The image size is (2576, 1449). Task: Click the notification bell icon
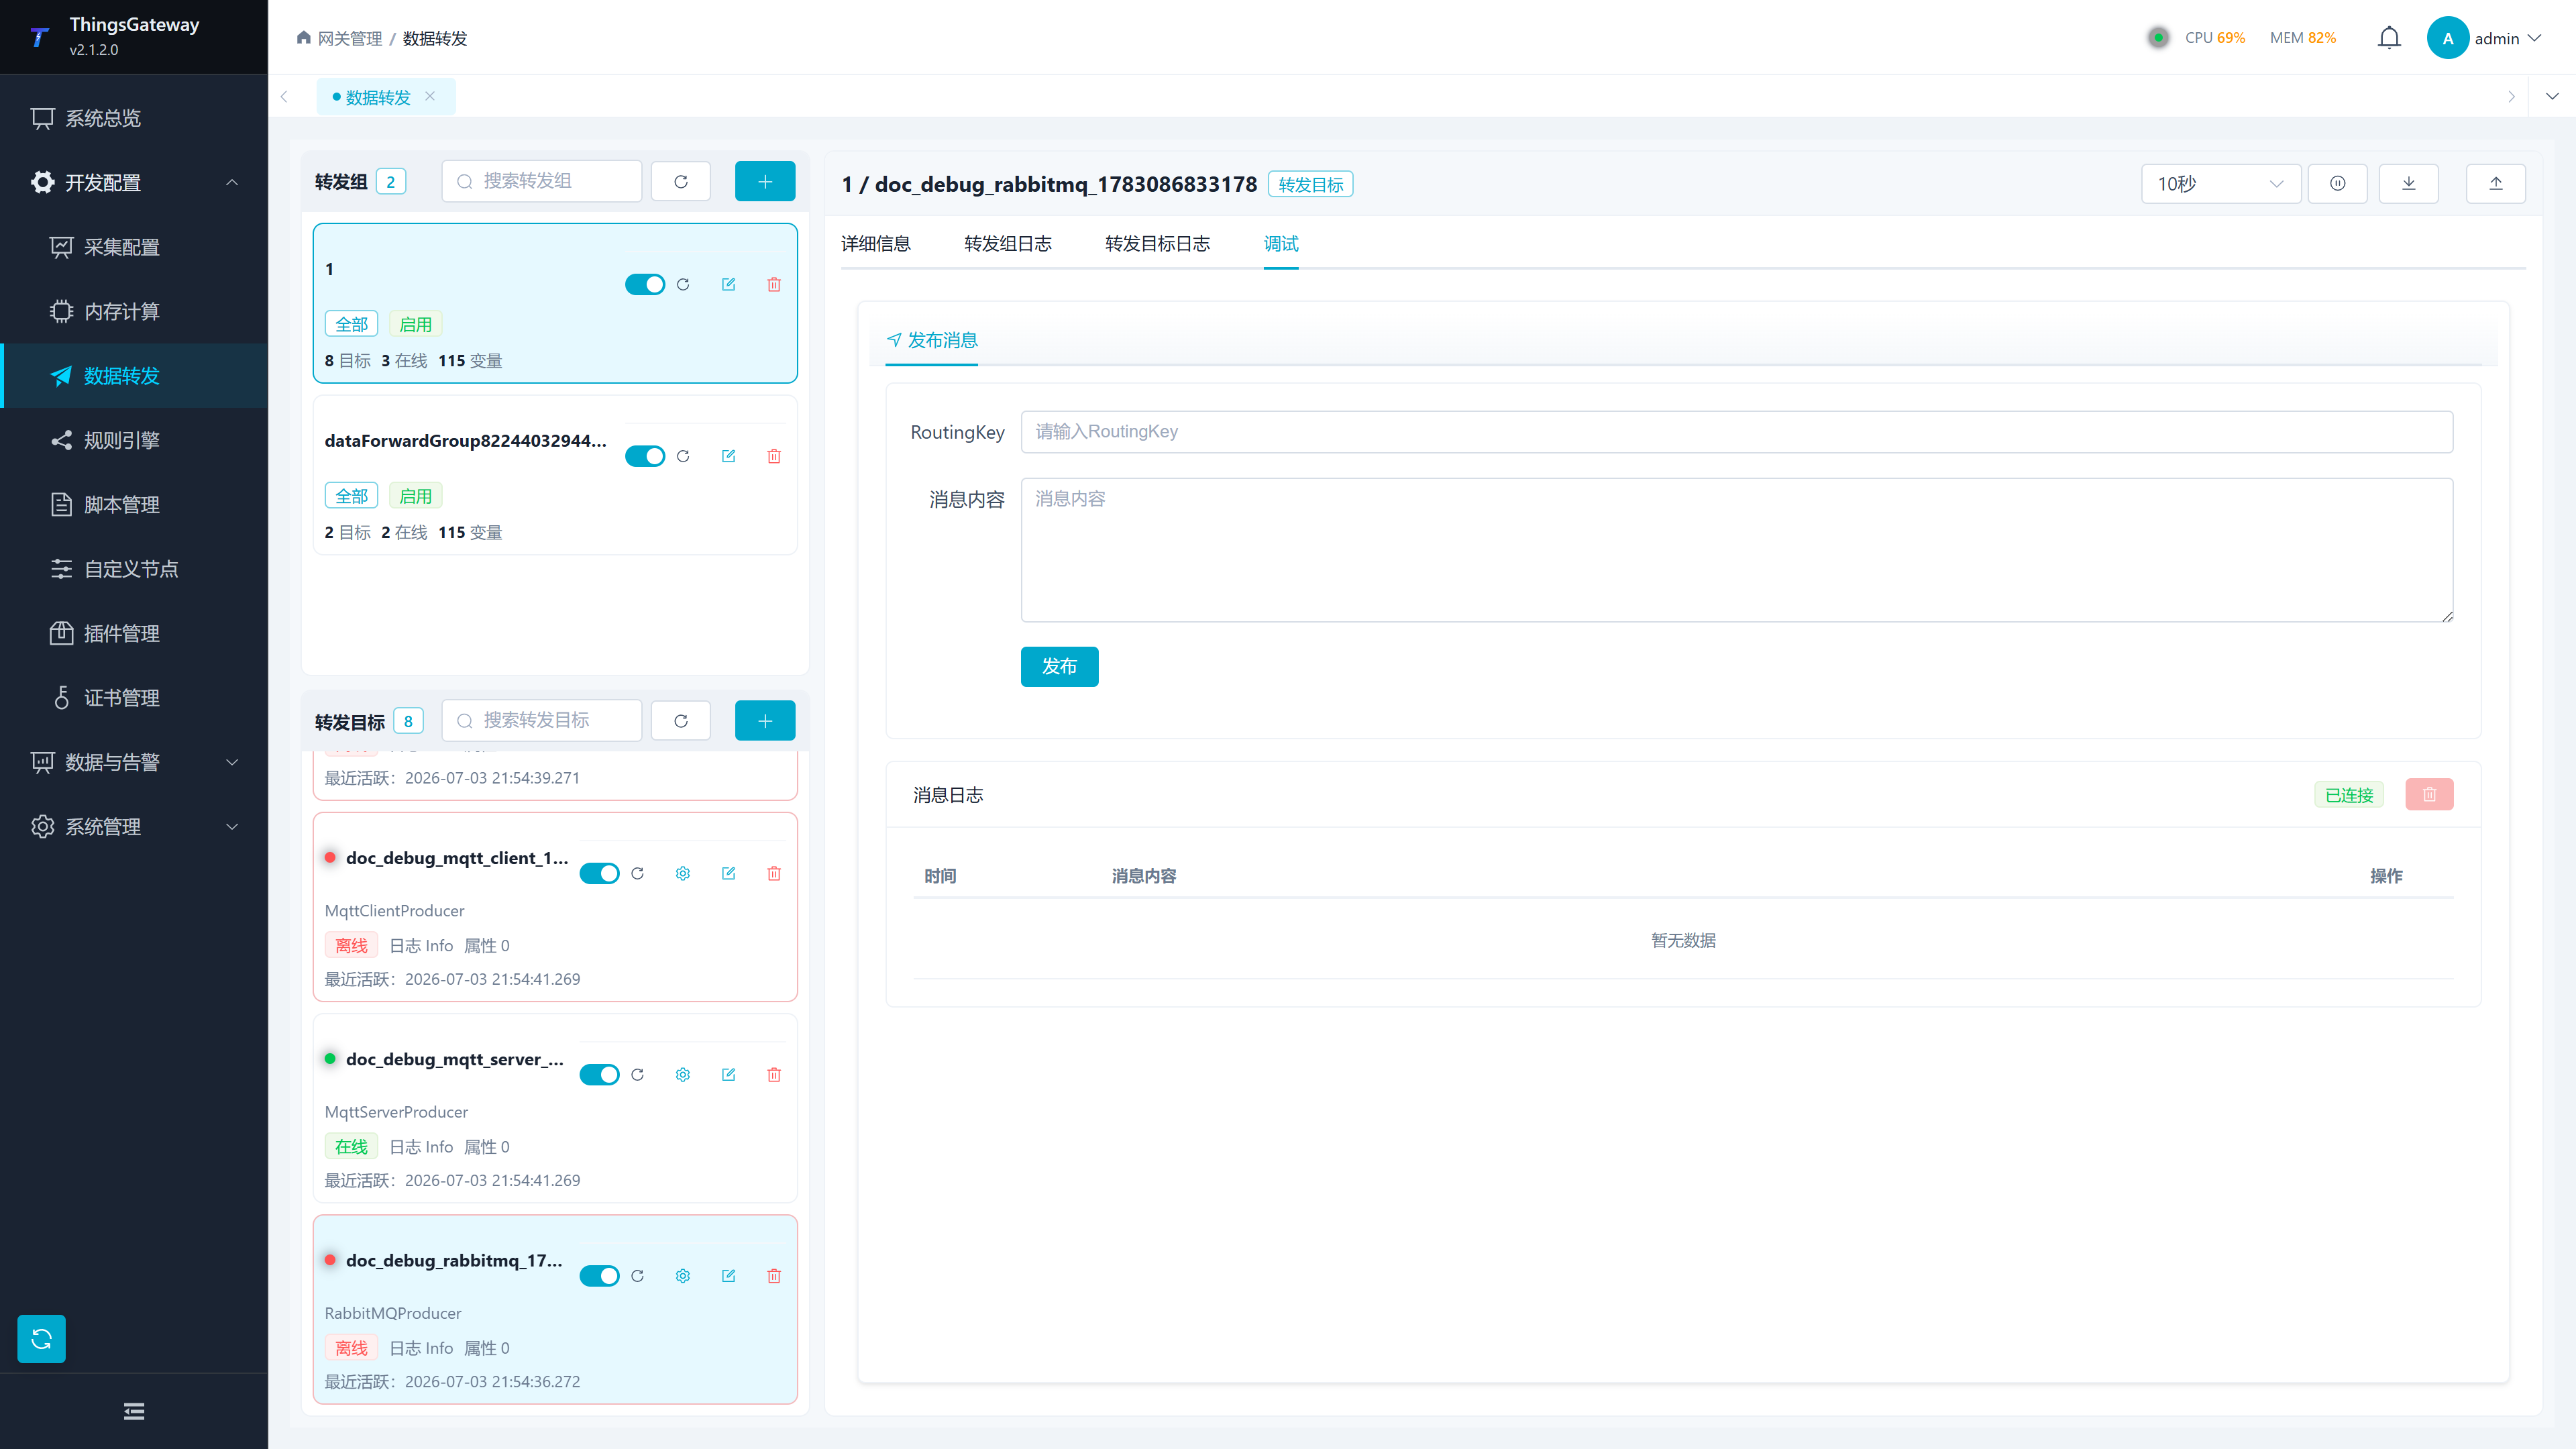2389,38
